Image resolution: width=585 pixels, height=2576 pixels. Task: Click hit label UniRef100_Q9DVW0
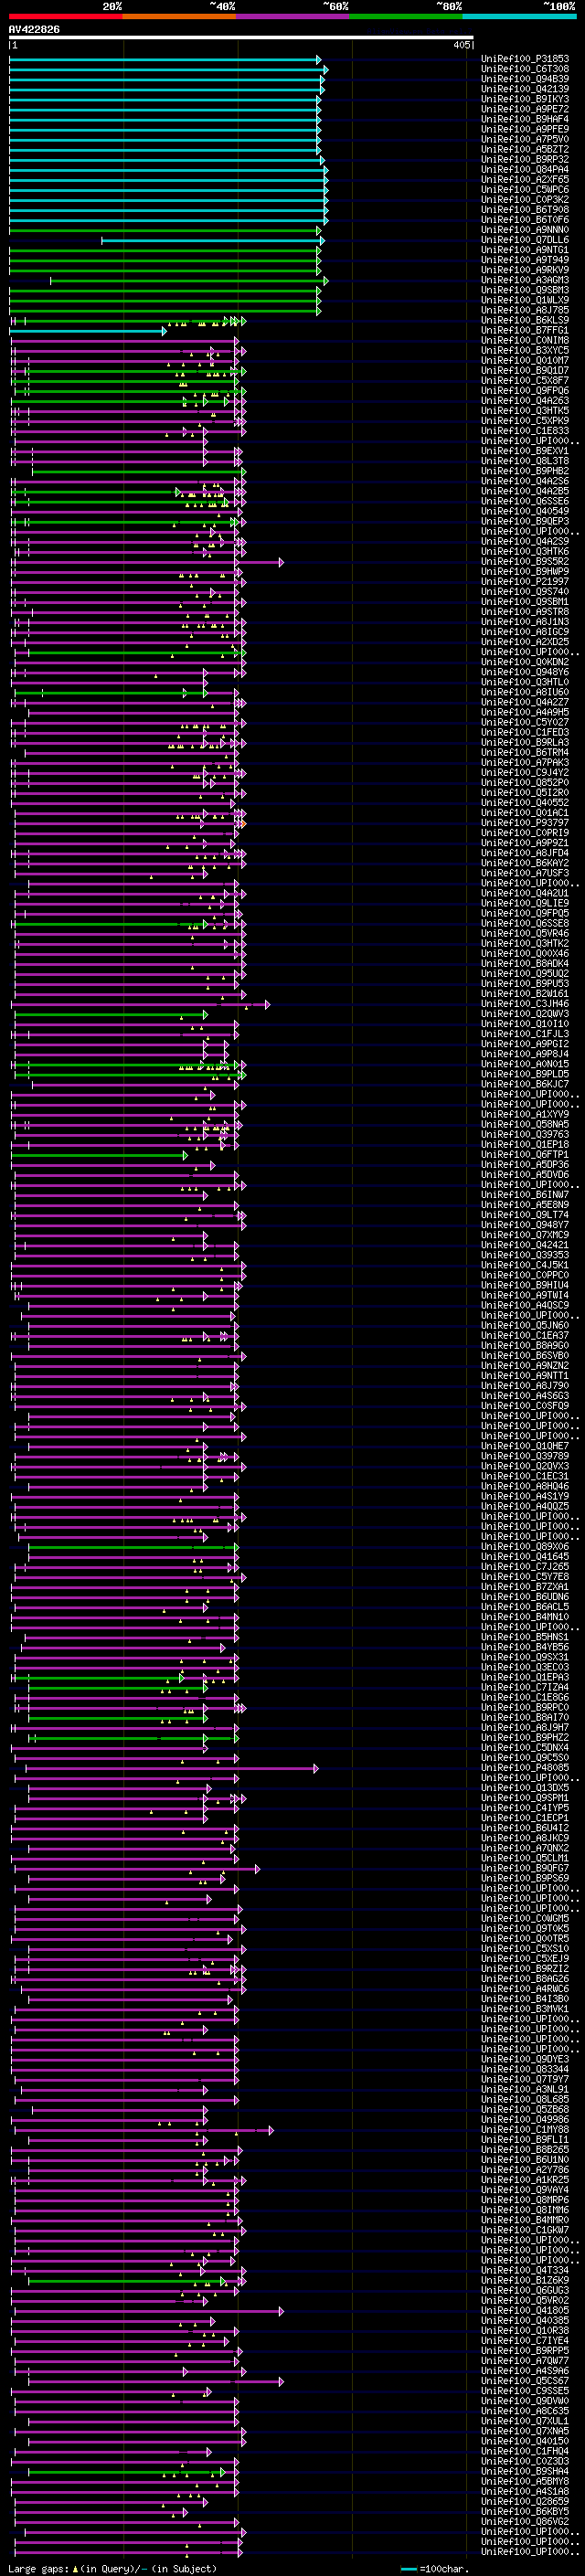tap(525, 2401)
